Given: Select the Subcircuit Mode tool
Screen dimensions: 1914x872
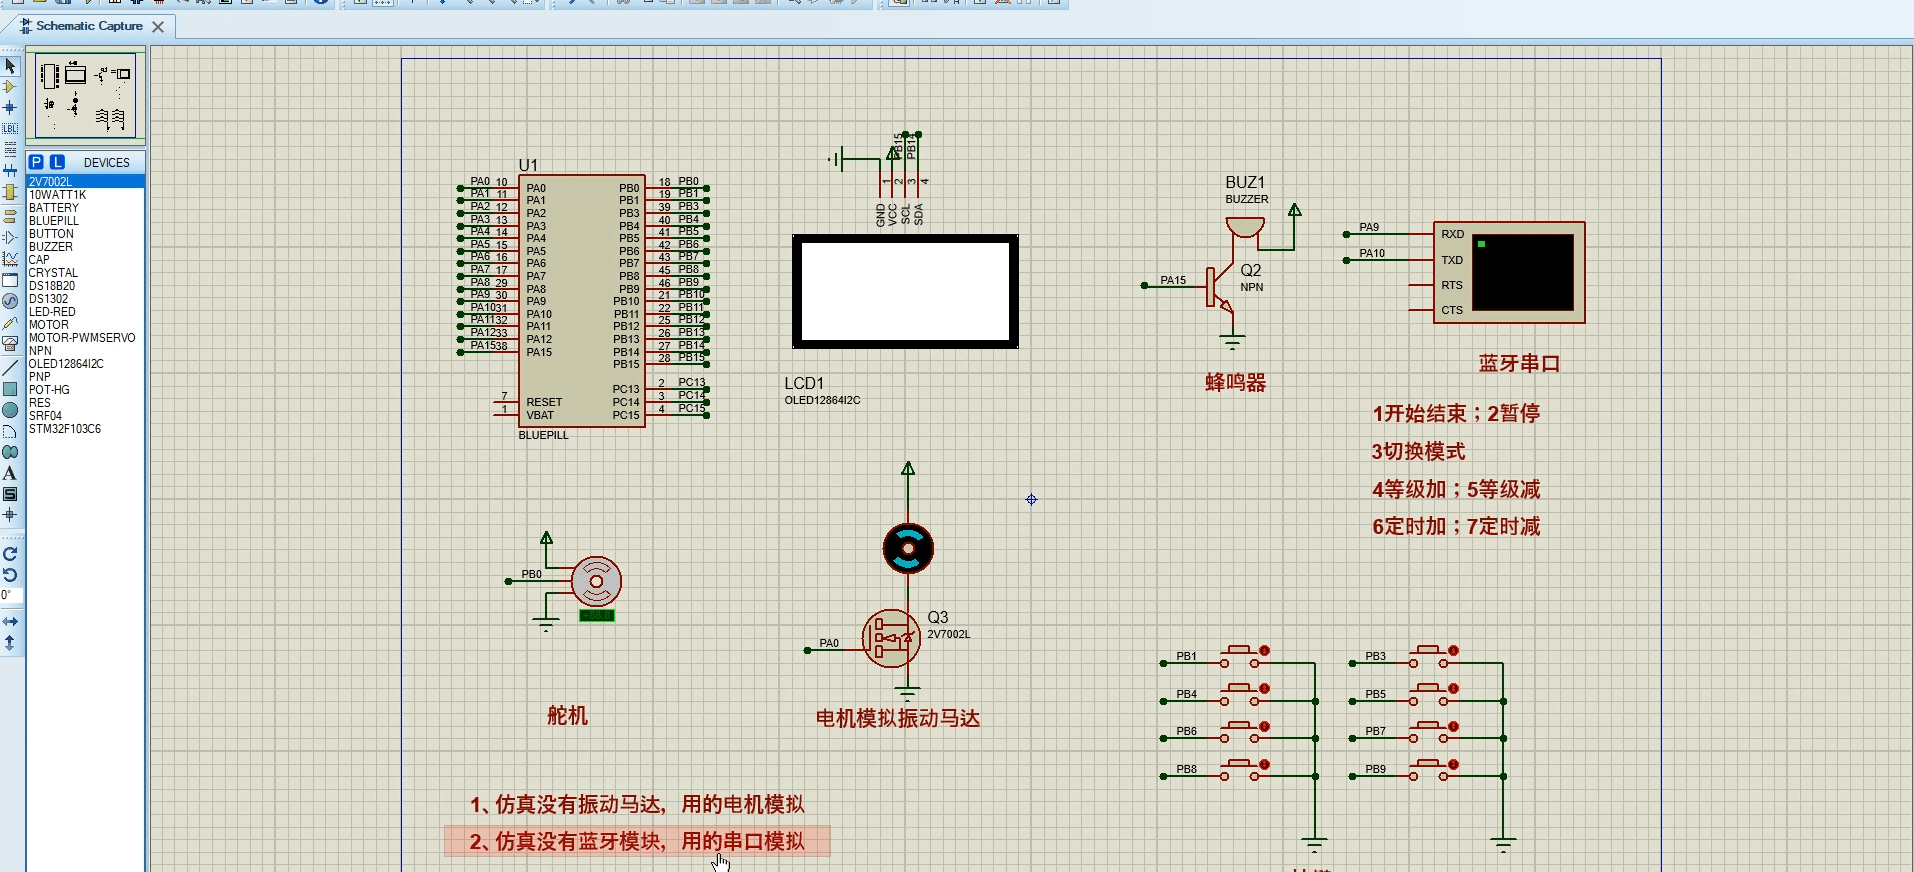Looking at the screenshot, I should click(x=10, y=192).
